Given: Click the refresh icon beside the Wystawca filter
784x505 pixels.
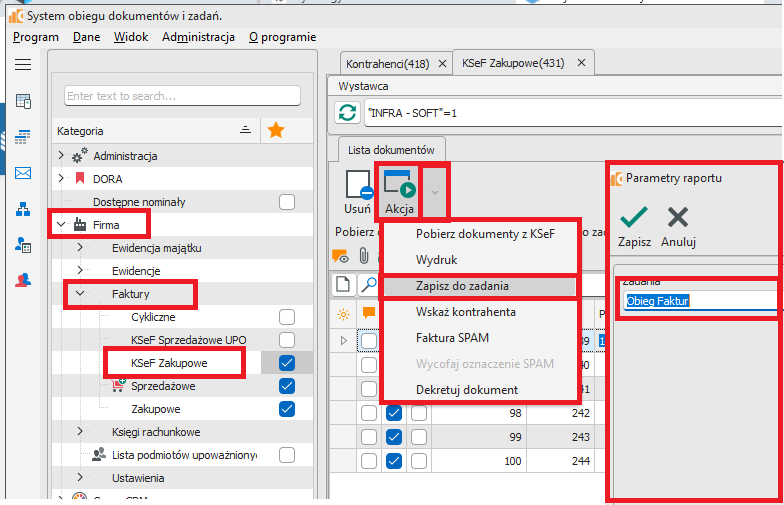Looking at the screenshot, I should tap(346, 113).
